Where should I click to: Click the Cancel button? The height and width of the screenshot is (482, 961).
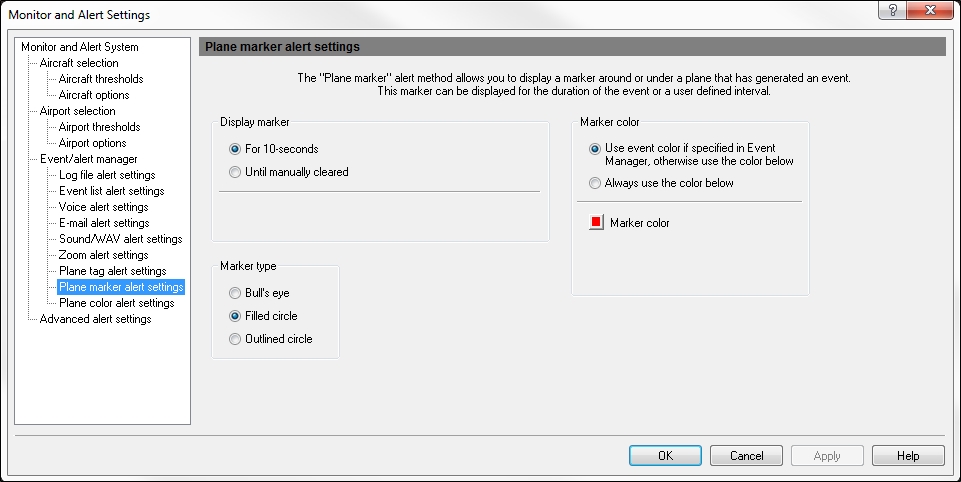(x=746, y=456)
